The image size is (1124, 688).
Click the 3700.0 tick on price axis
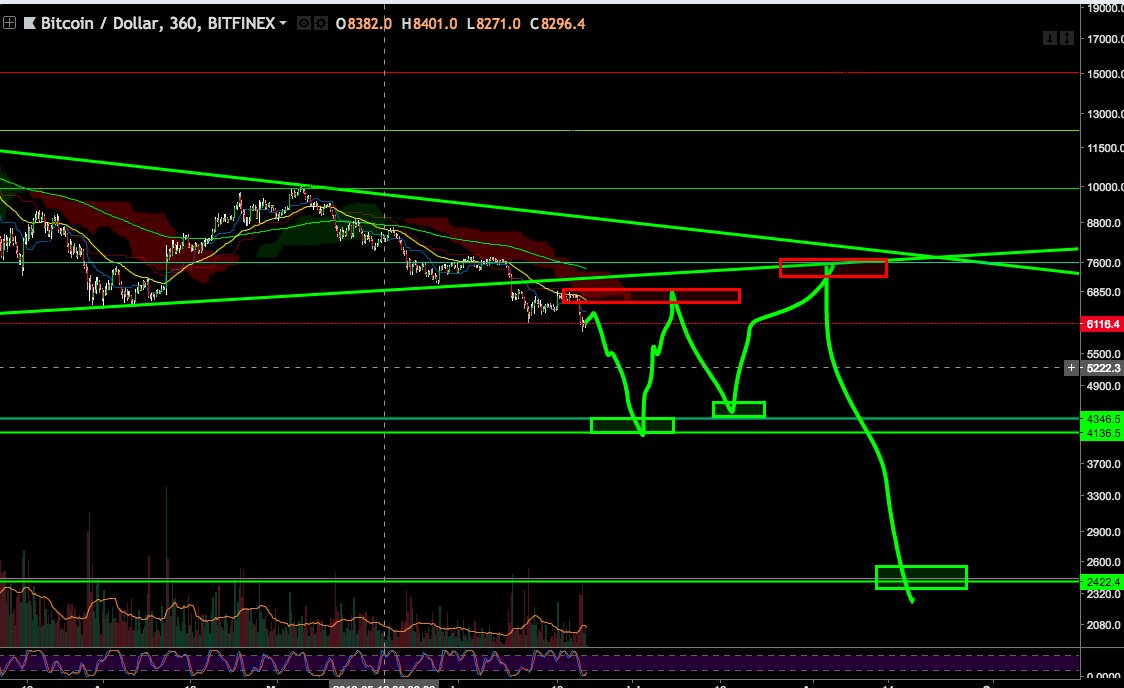[1105, 464]
